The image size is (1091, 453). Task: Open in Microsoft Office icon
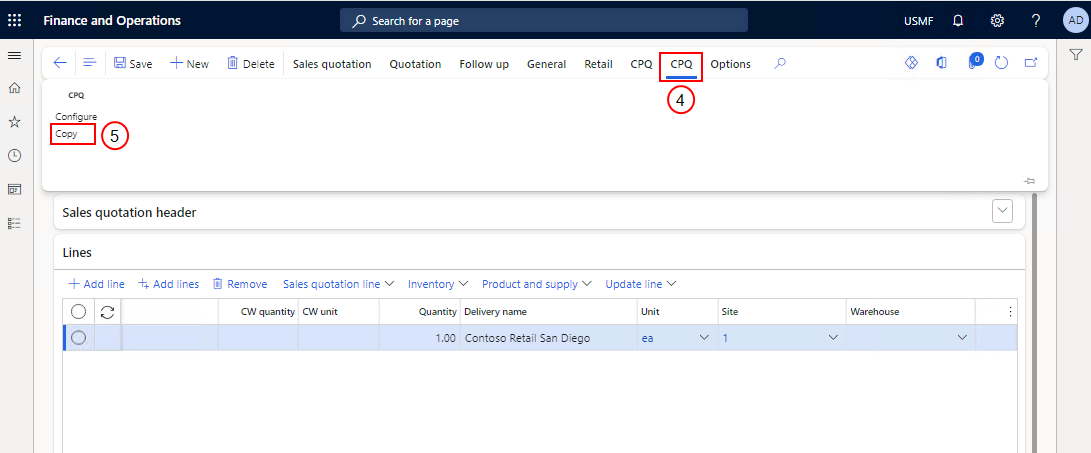click(942, 63)
